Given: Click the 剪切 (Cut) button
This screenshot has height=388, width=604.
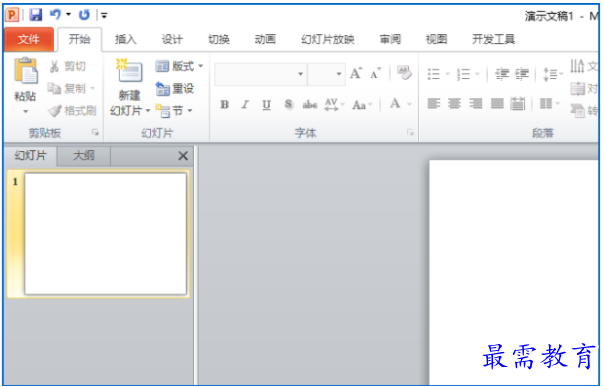Looking at the screenshot, I should pyautogui.click(x=68, y=66).
